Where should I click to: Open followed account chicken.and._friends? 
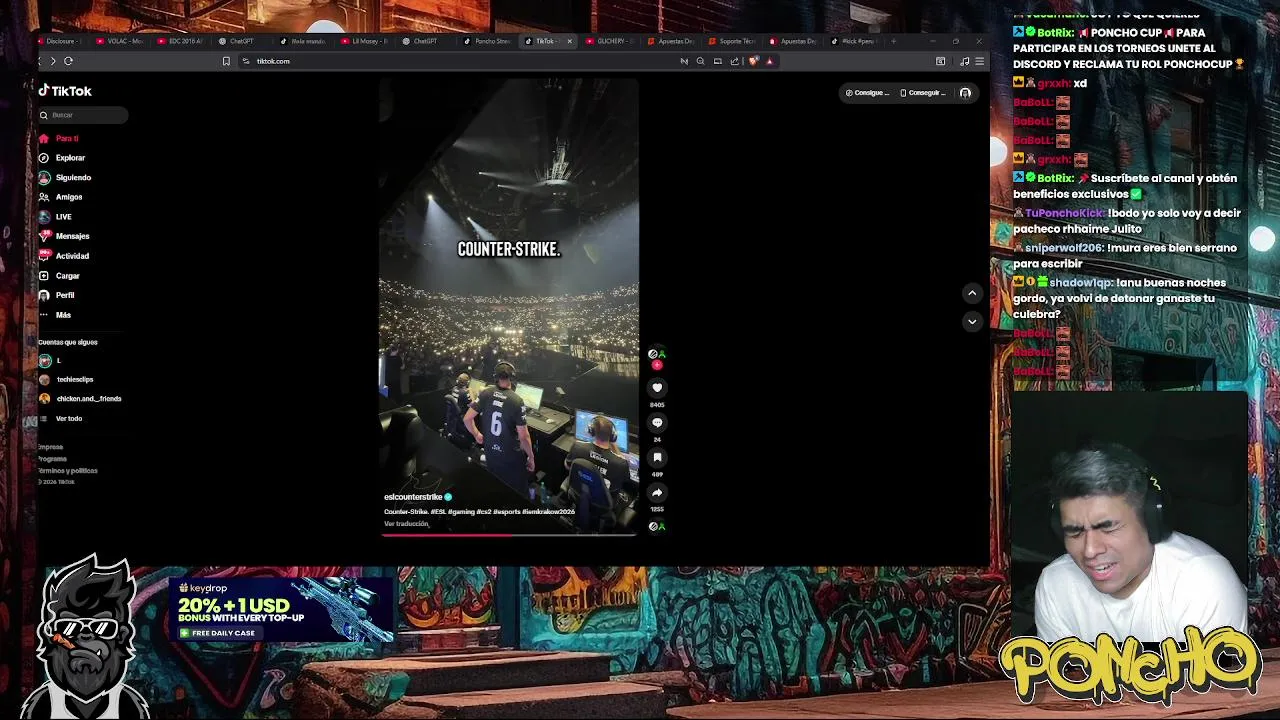(80, 399)
